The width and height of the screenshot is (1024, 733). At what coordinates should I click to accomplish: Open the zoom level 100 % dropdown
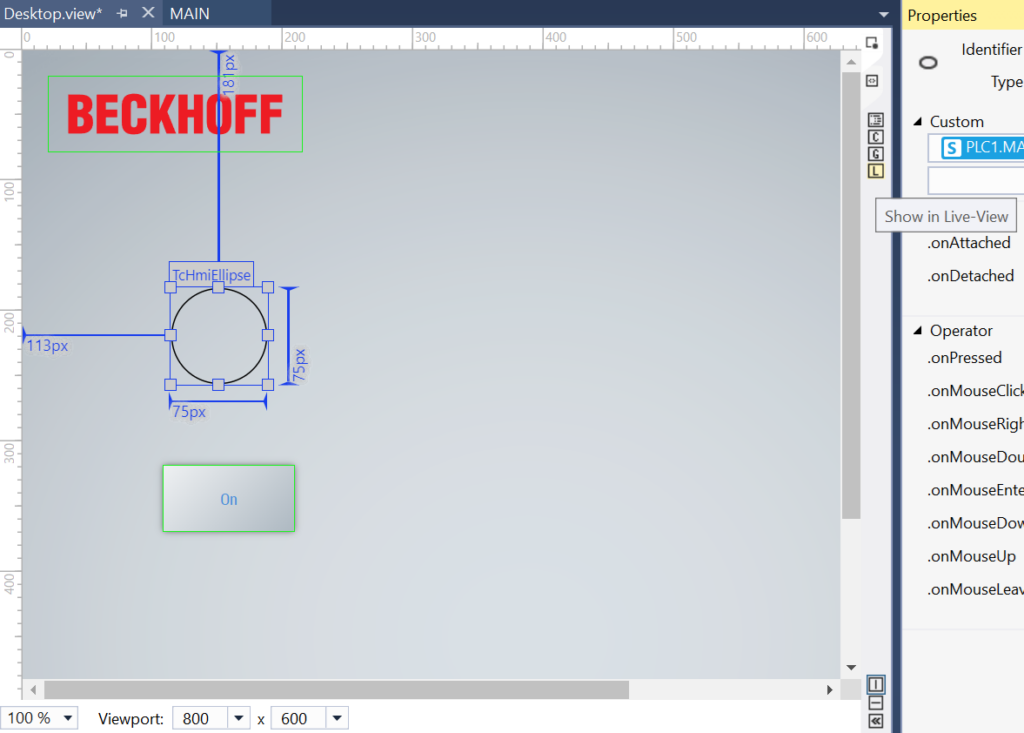click(x=68, y=719)
